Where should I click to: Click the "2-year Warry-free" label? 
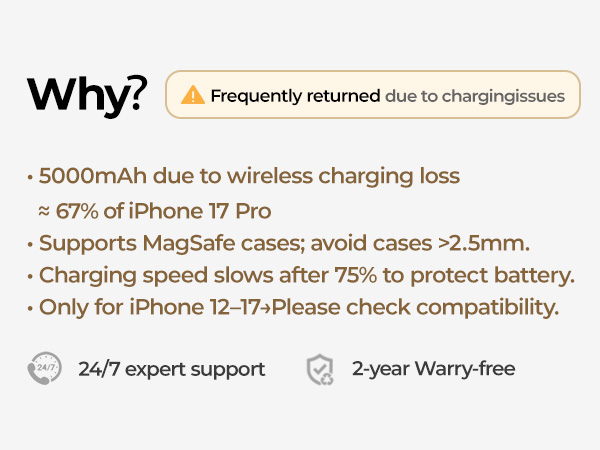pos(434,369)
